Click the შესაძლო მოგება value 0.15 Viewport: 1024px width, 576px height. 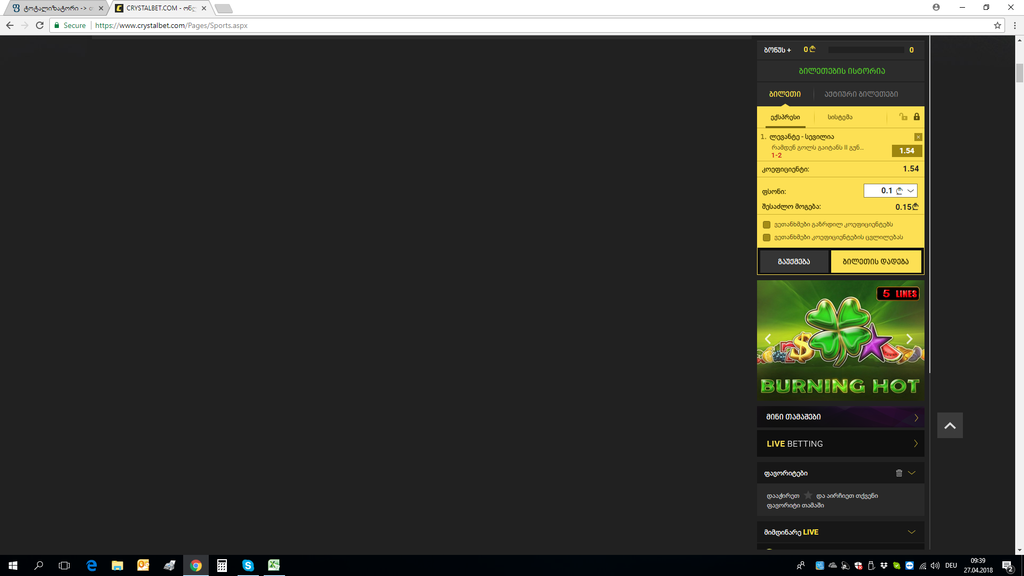click(x=906, y=207)
